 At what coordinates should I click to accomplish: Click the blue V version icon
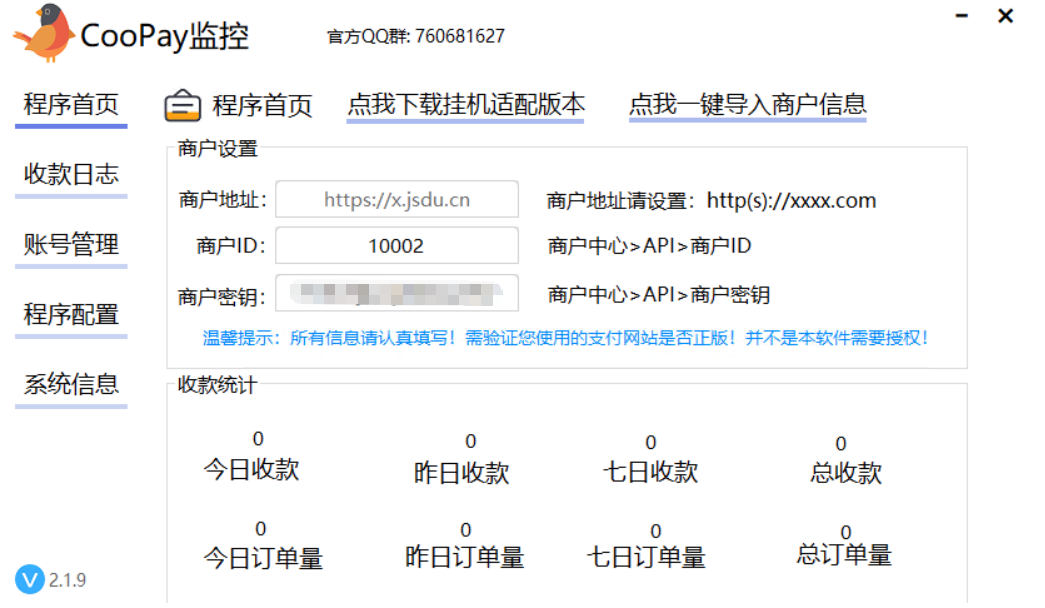[x=29, y=579]
